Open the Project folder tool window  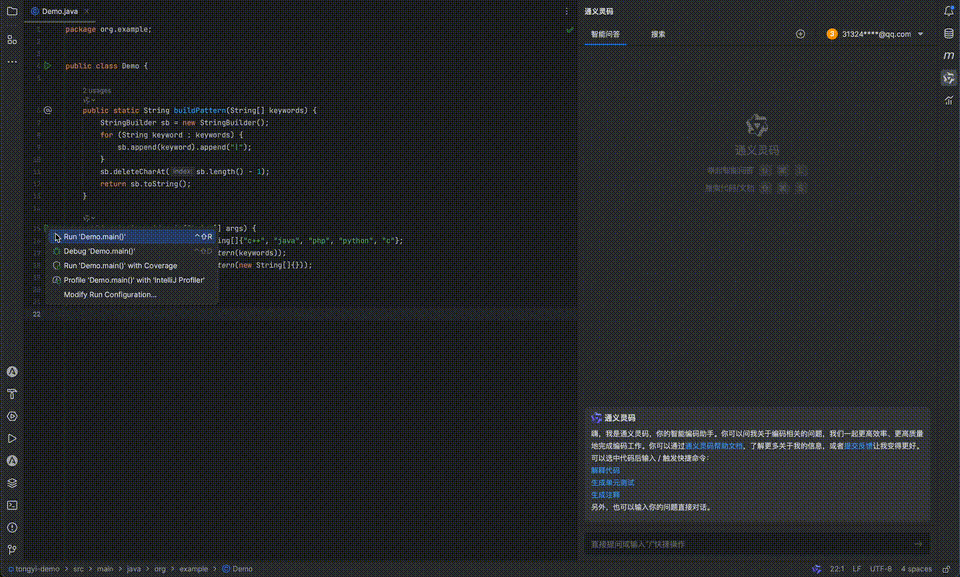tap(12, 11)
